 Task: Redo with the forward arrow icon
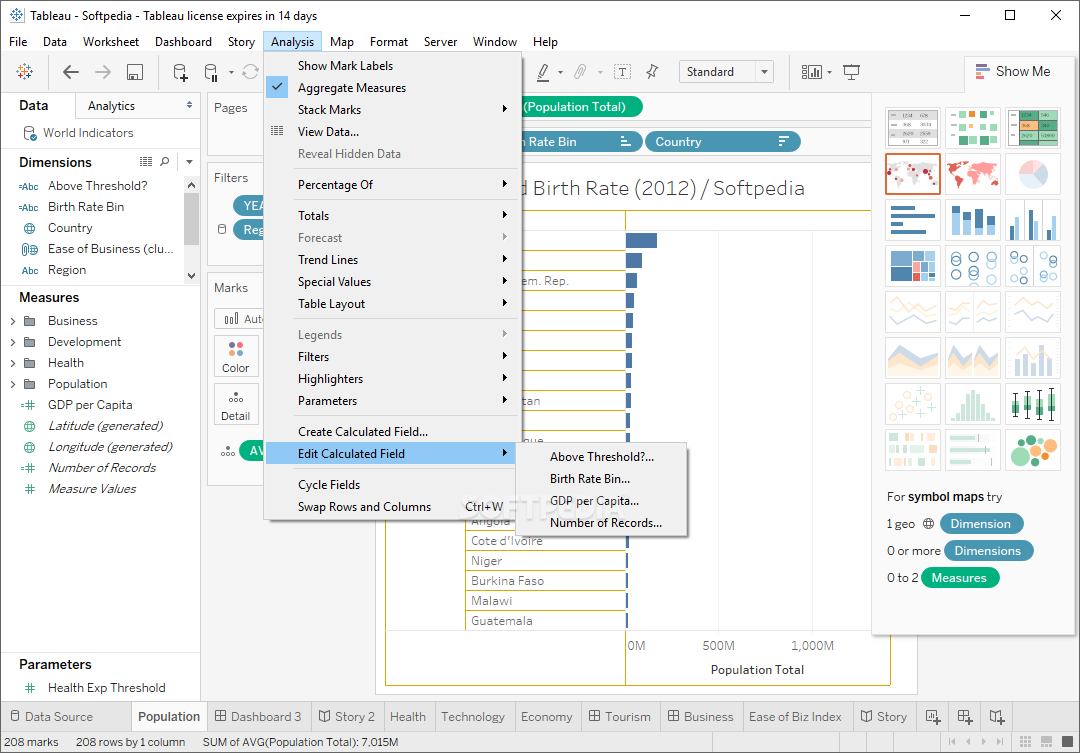click(103, 72)
